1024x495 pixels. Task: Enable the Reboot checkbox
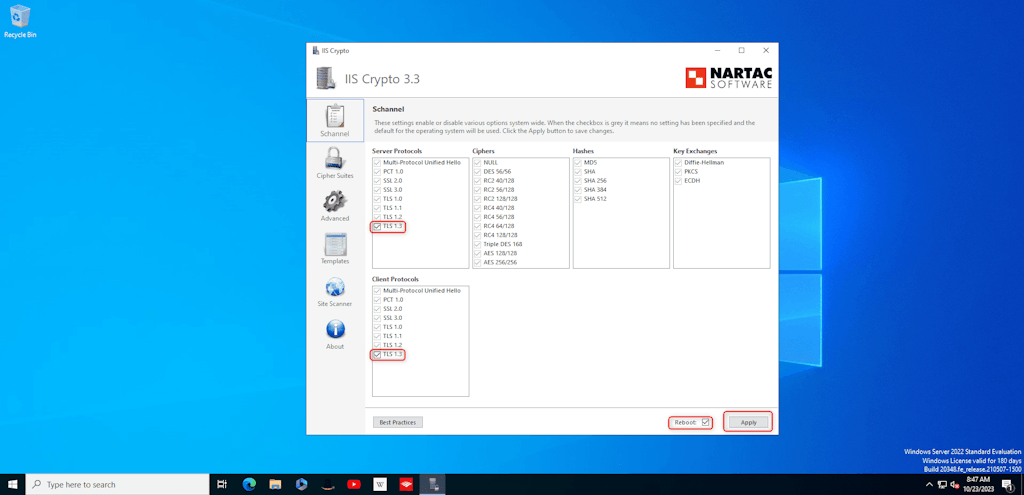coord(705,422)
